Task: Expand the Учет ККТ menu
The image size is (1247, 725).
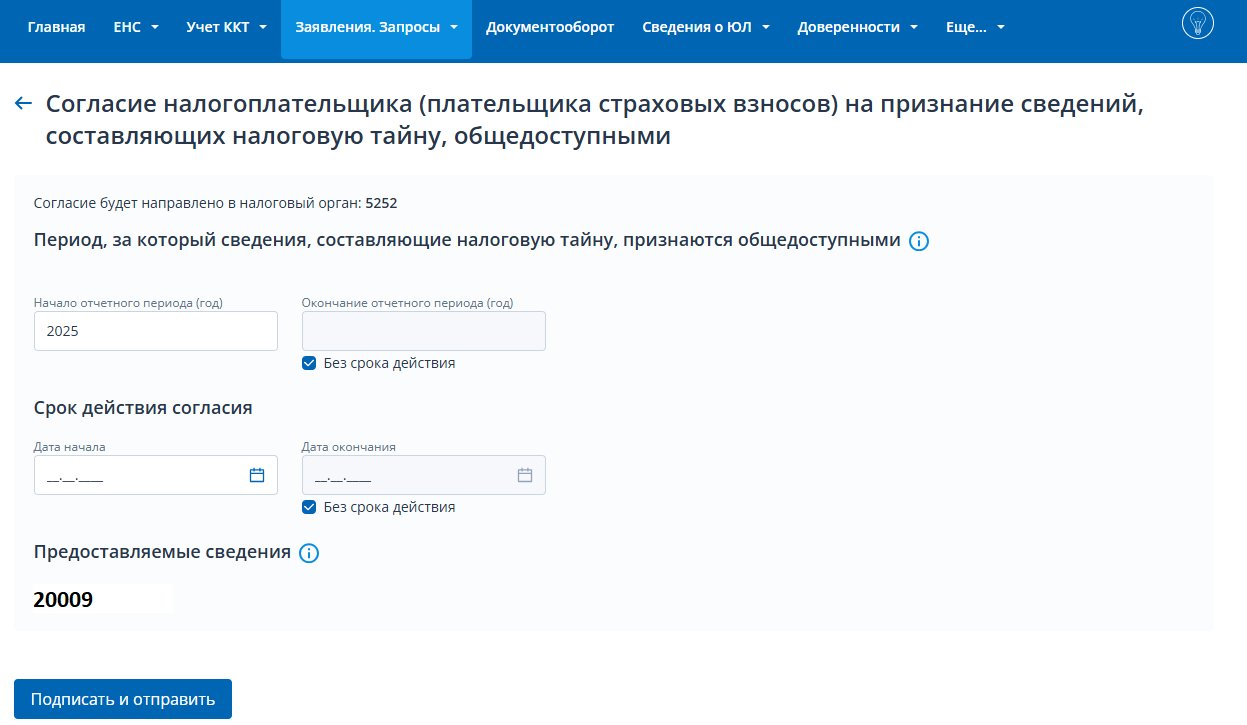Action: (226, 28)
